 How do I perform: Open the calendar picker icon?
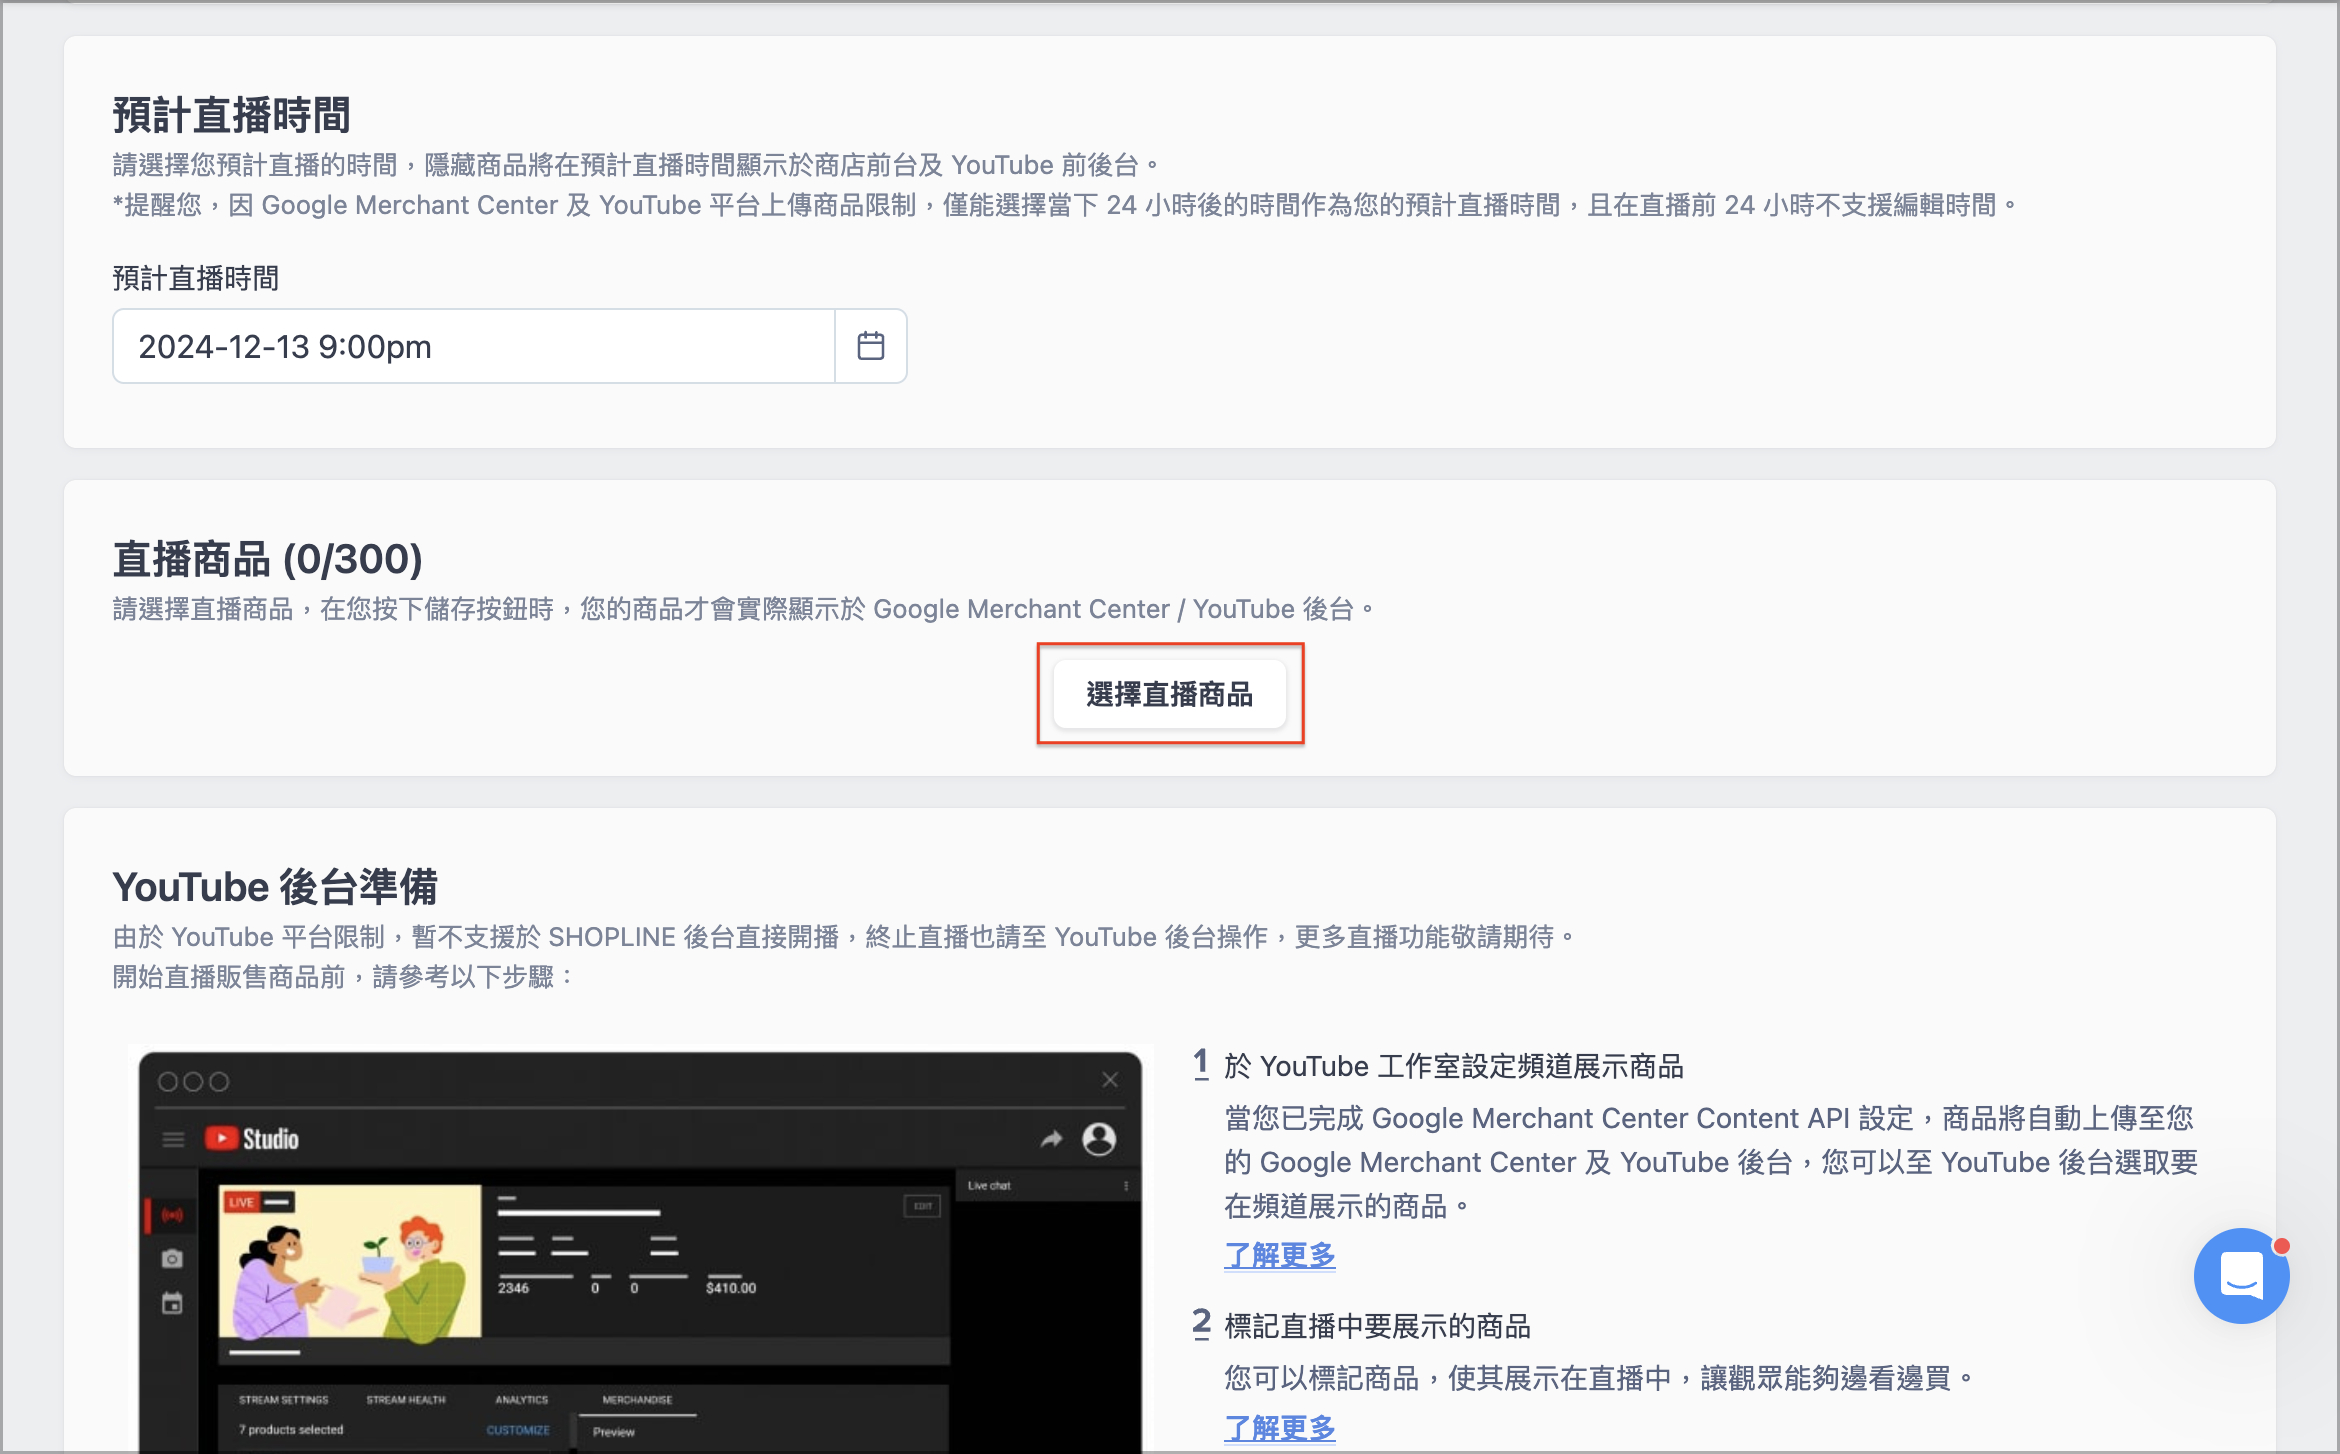[x=870, y=346]
